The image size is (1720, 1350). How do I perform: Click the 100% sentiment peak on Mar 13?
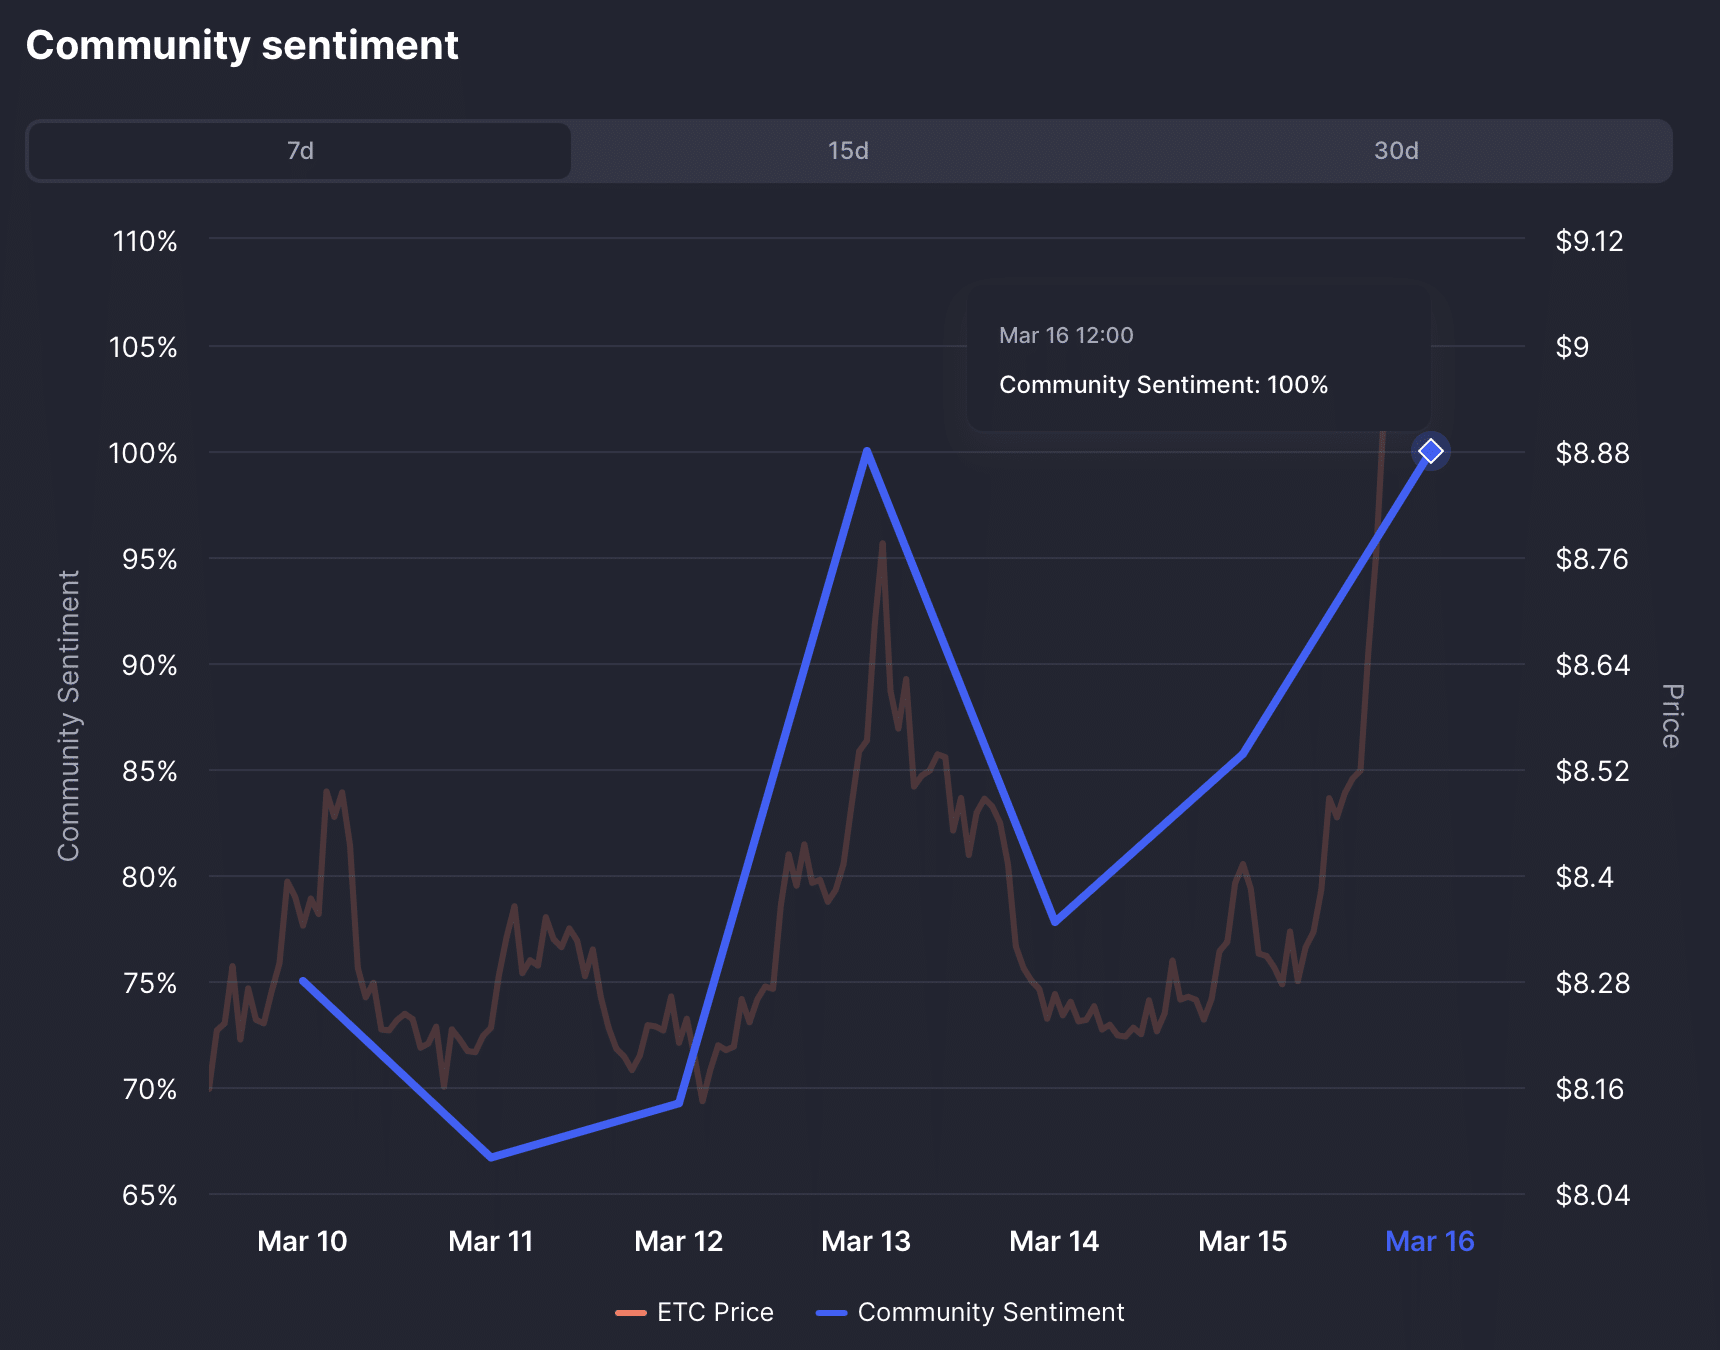(866, 452)
